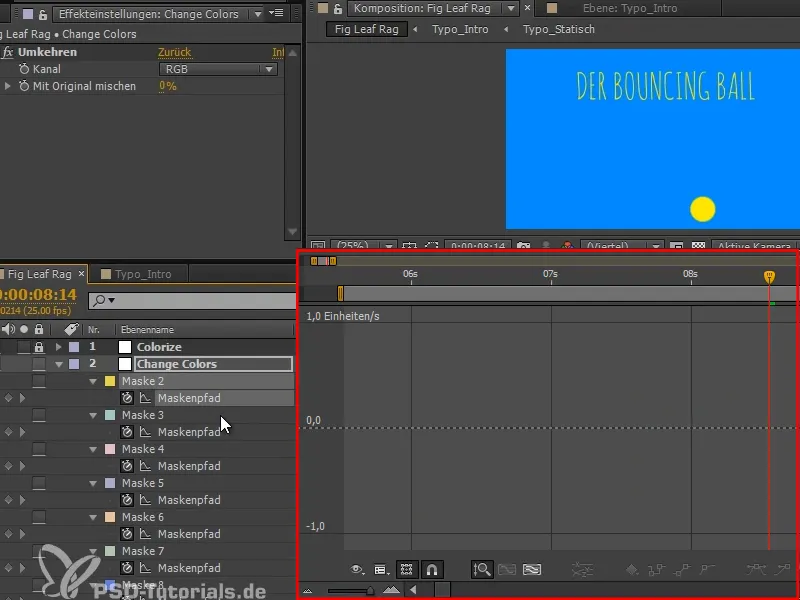The width and height of the screenshot is (800, 600).
Task: Click stopwatch for Mit Original mischen
Action: [x=24, y=86]
